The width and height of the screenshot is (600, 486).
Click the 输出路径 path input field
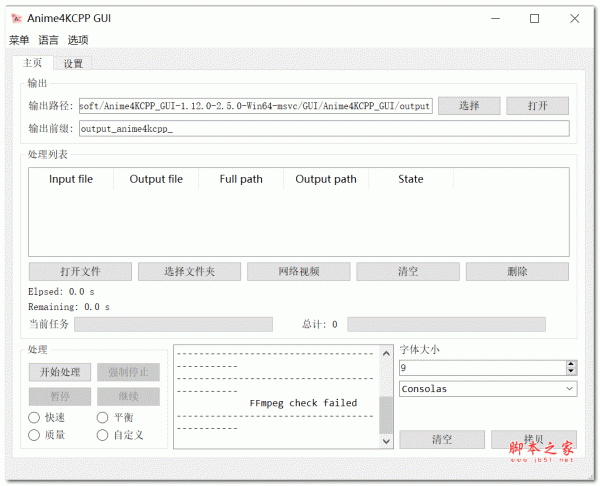256,106
